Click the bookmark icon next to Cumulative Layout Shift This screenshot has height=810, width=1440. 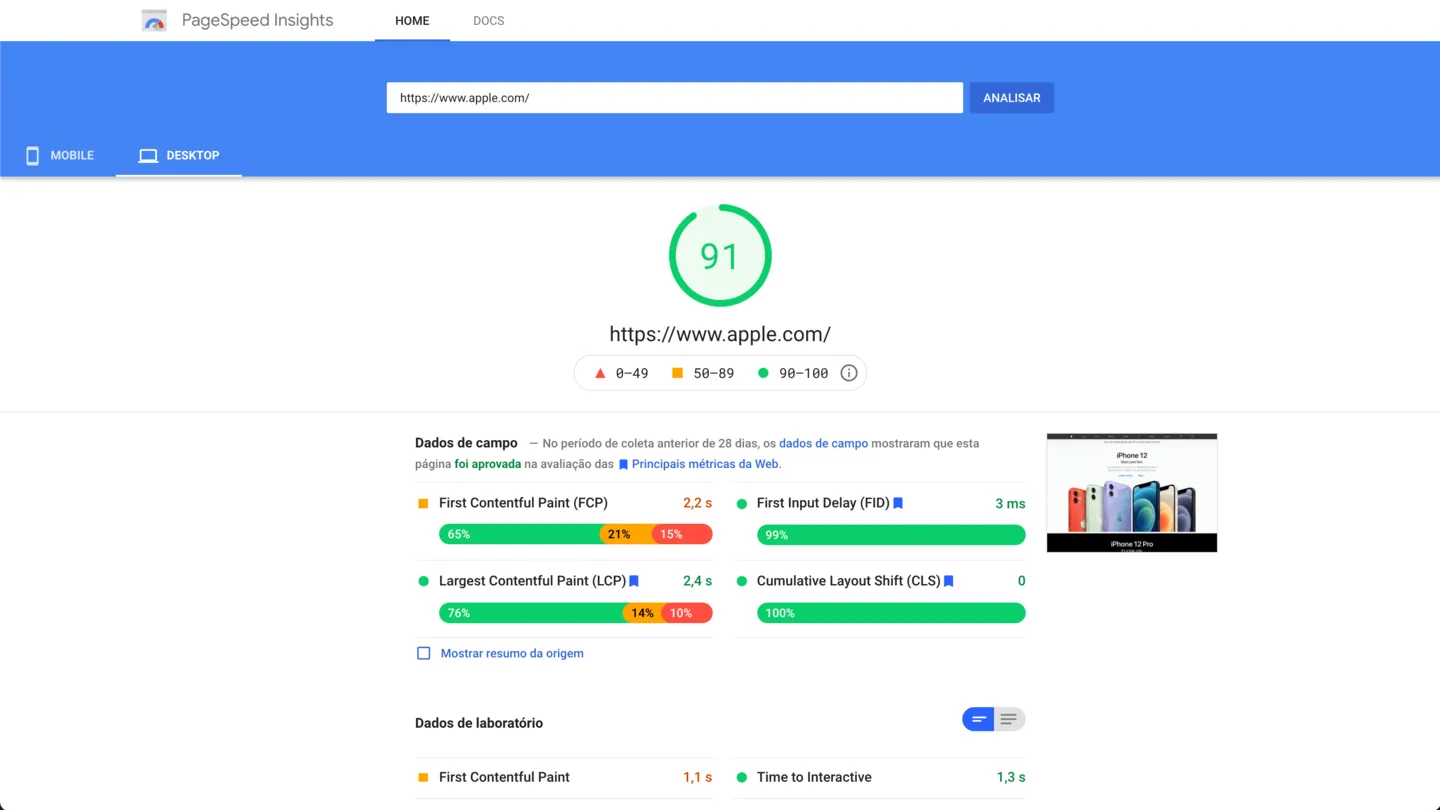[949, 581]
